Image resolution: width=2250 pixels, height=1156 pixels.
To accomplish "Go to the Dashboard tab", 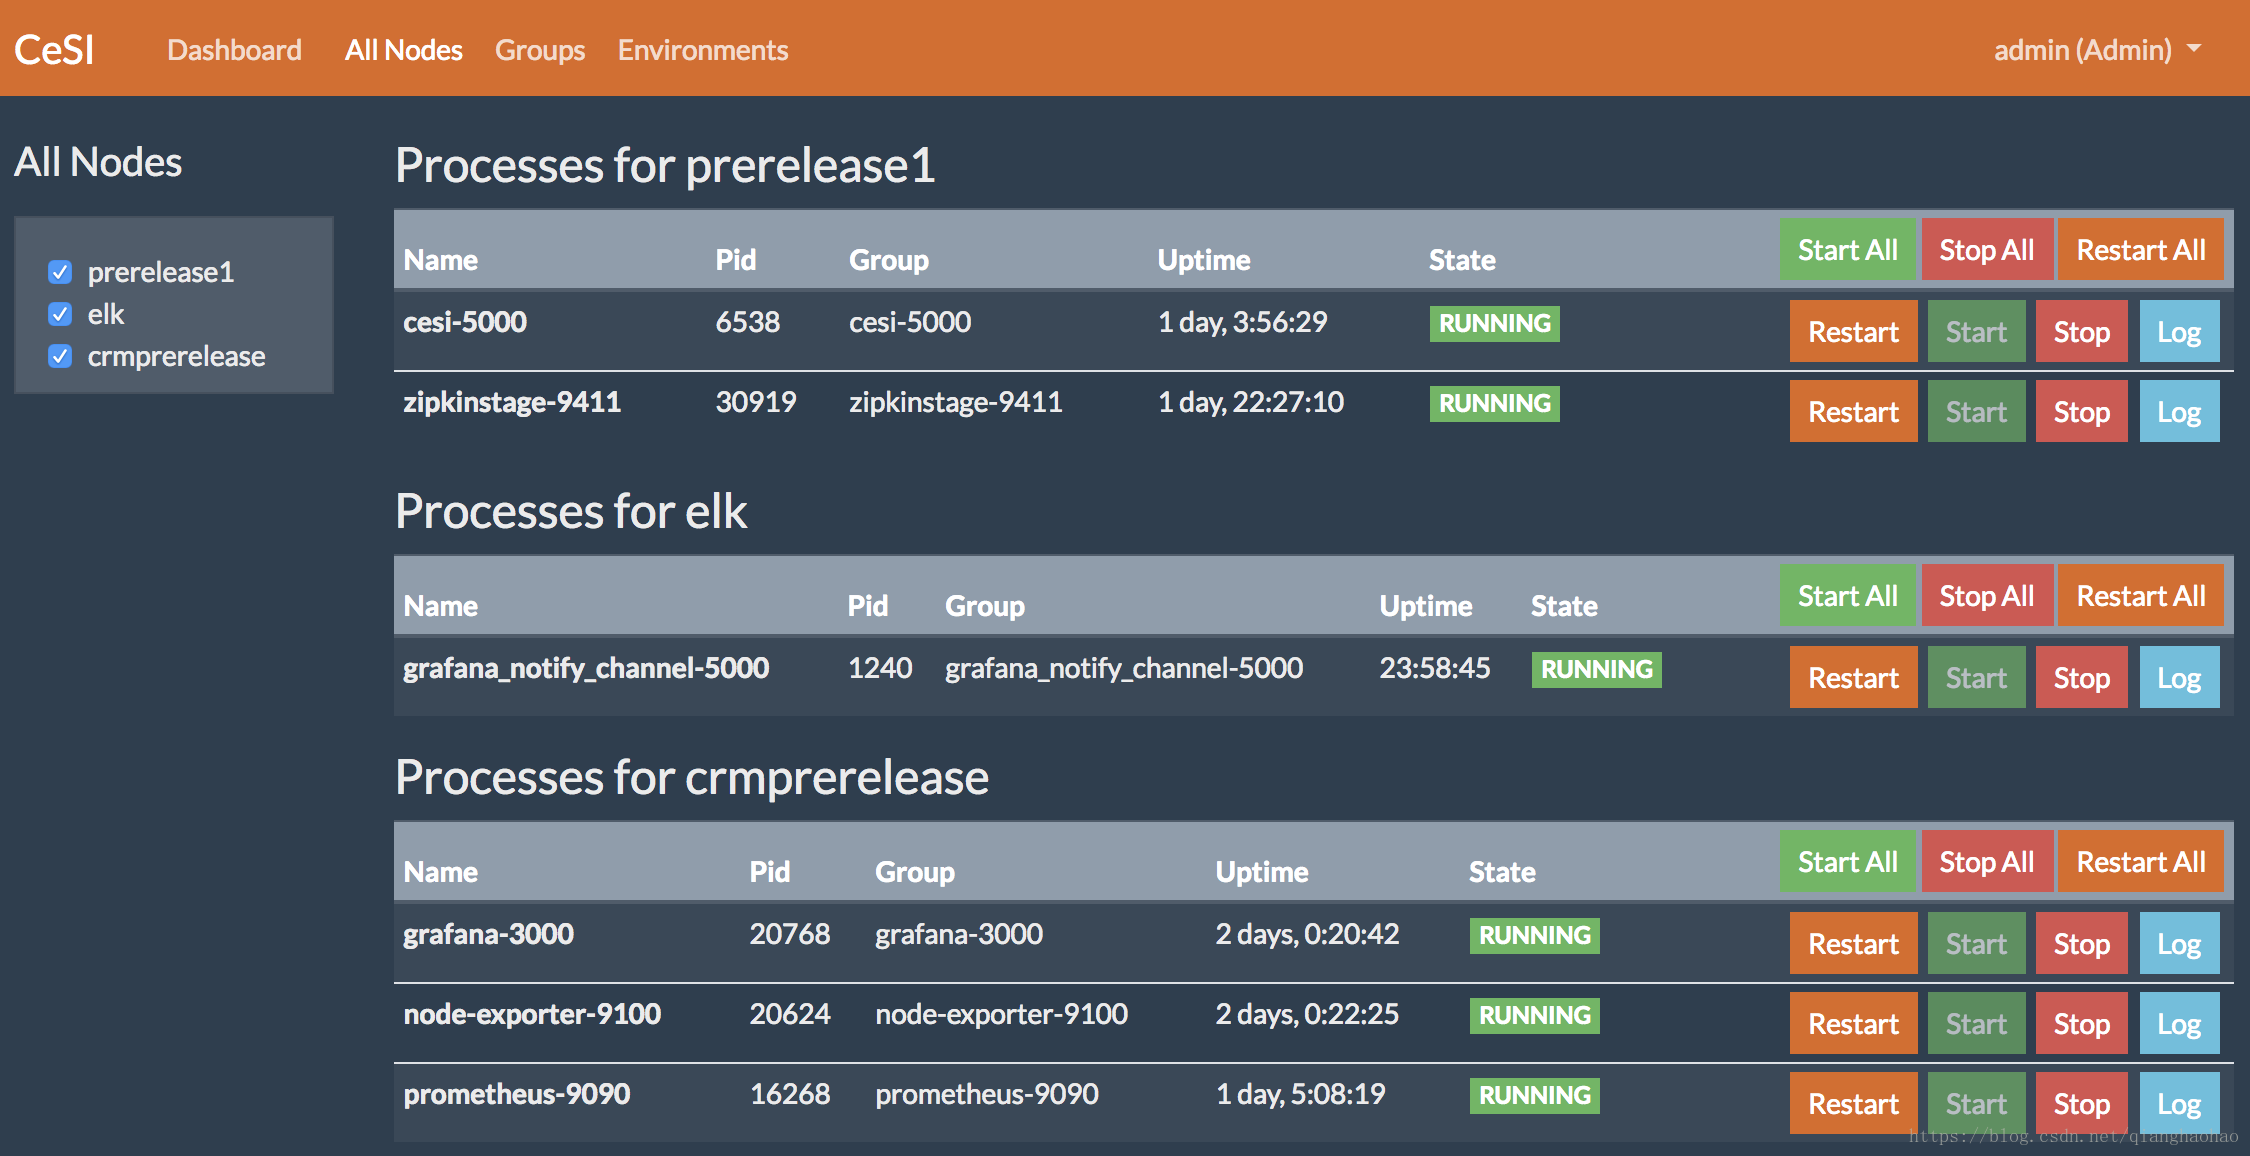I will 234,50.
